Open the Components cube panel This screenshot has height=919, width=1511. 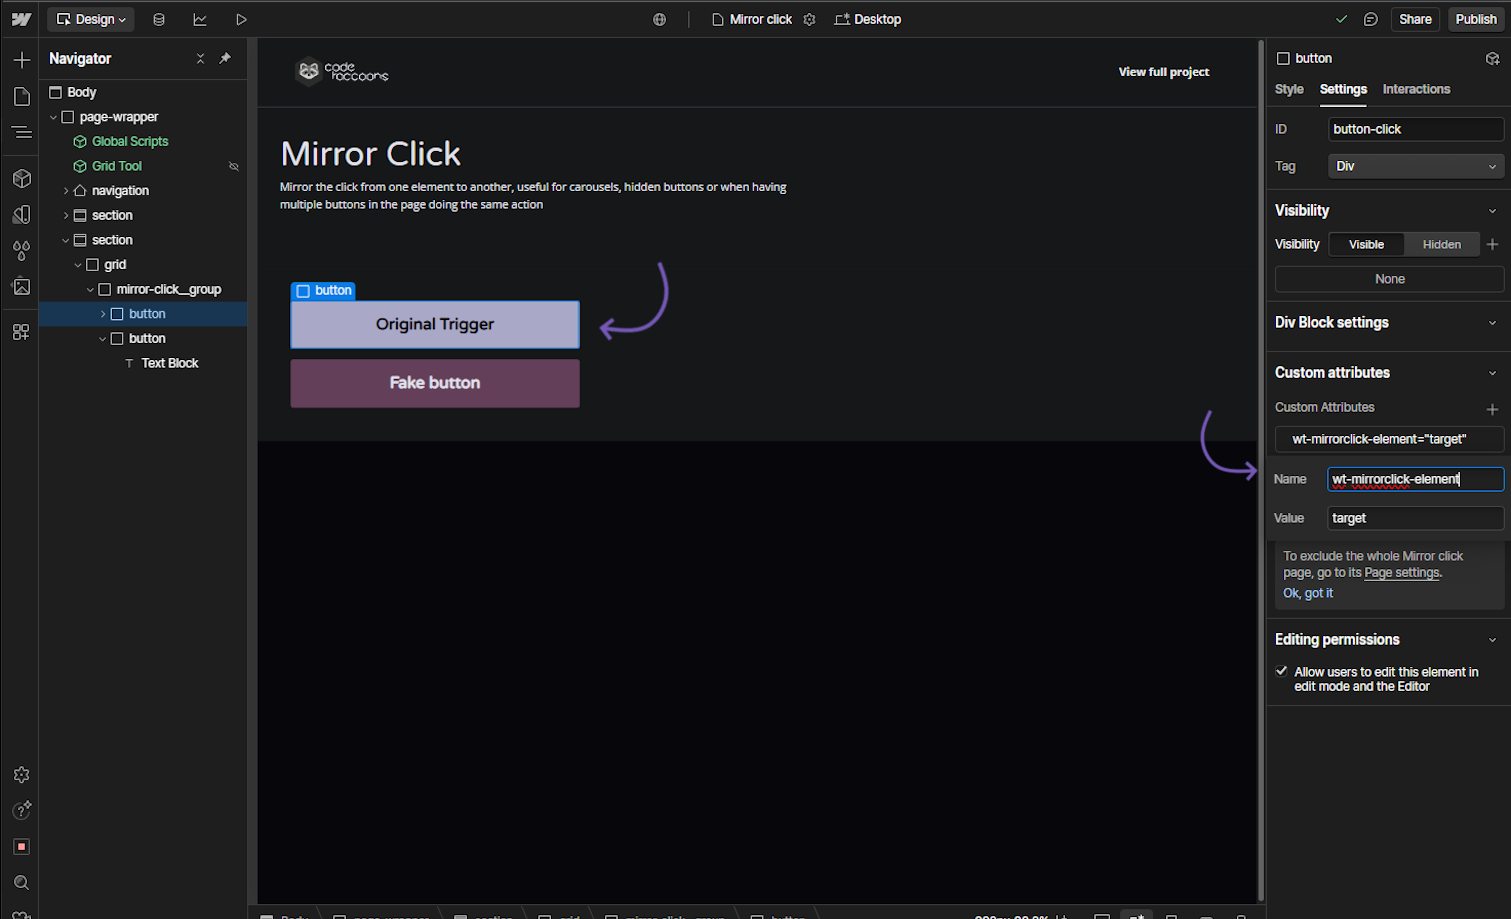tap(21, 179)
